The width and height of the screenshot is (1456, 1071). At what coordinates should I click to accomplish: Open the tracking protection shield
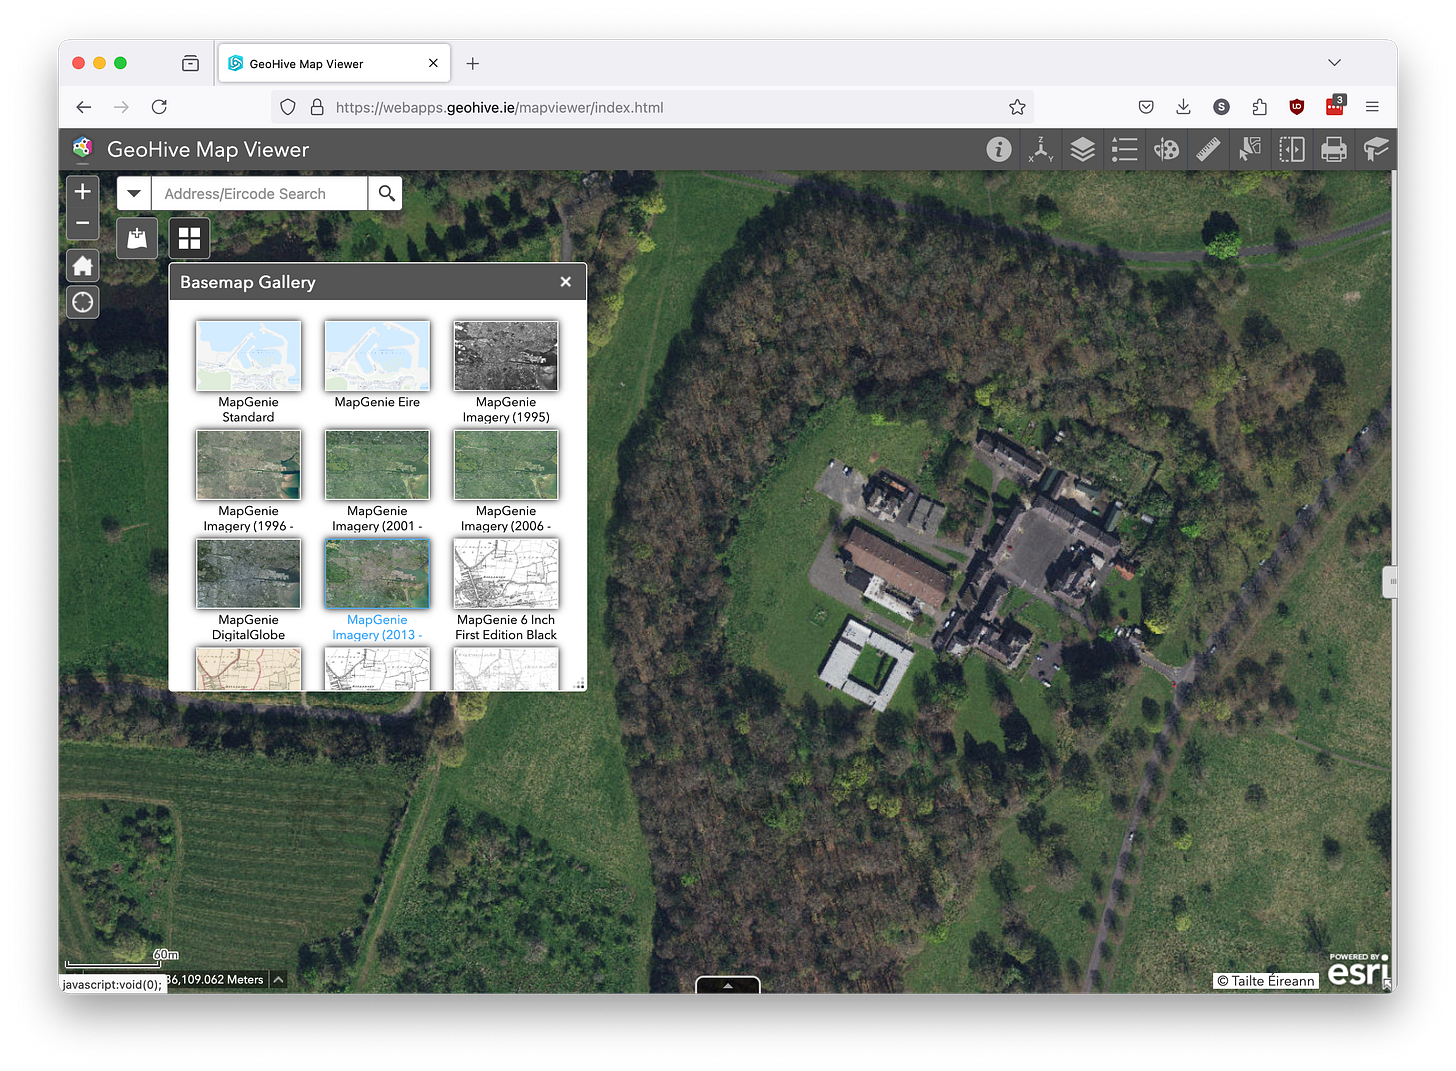(288, 107)
